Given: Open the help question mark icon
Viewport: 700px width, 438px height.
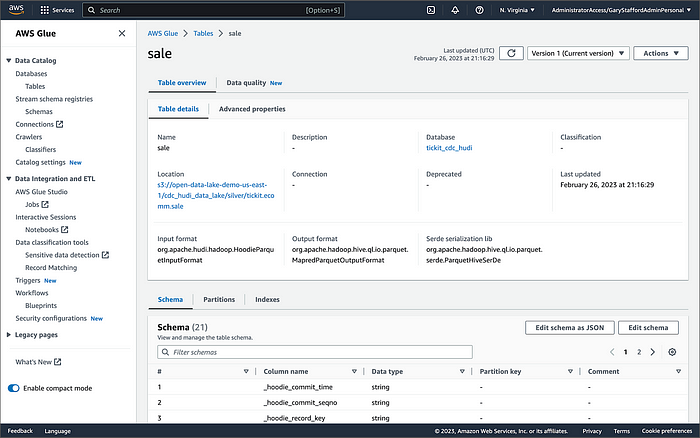Looking at the screenshot, I should (479, 10).
